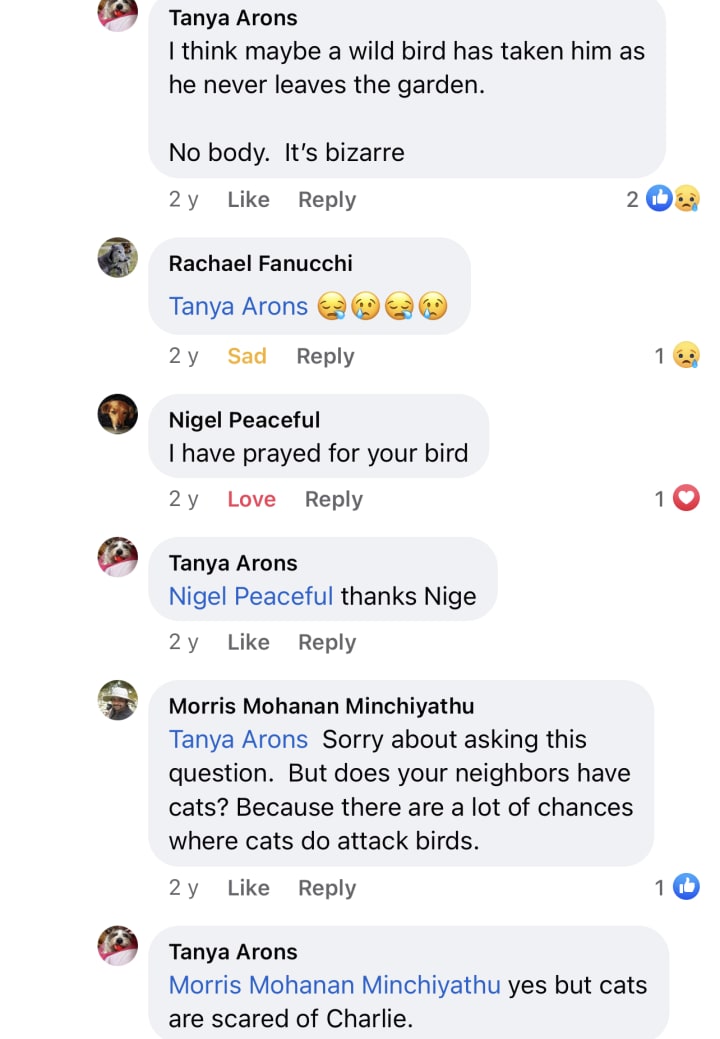
Task: View like reaction on Morris's cats comment
Action: [x=685, y=886]
